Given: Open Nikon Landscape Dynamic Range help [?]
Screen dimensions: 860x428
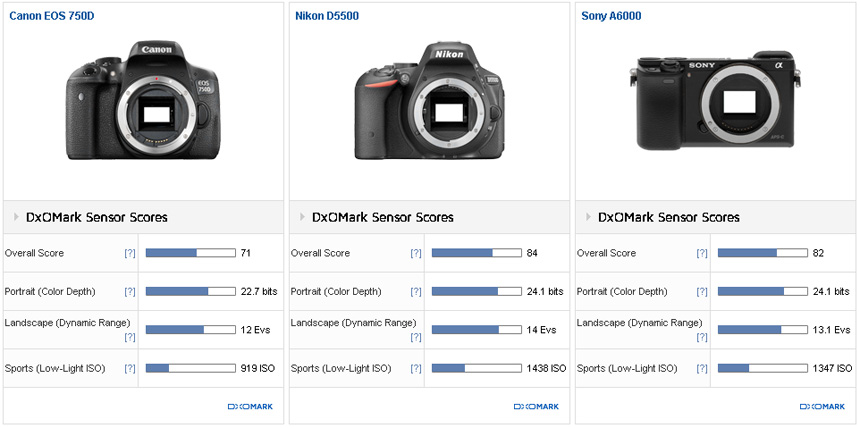Looking at the screenshot, I should tap(416, 337).
